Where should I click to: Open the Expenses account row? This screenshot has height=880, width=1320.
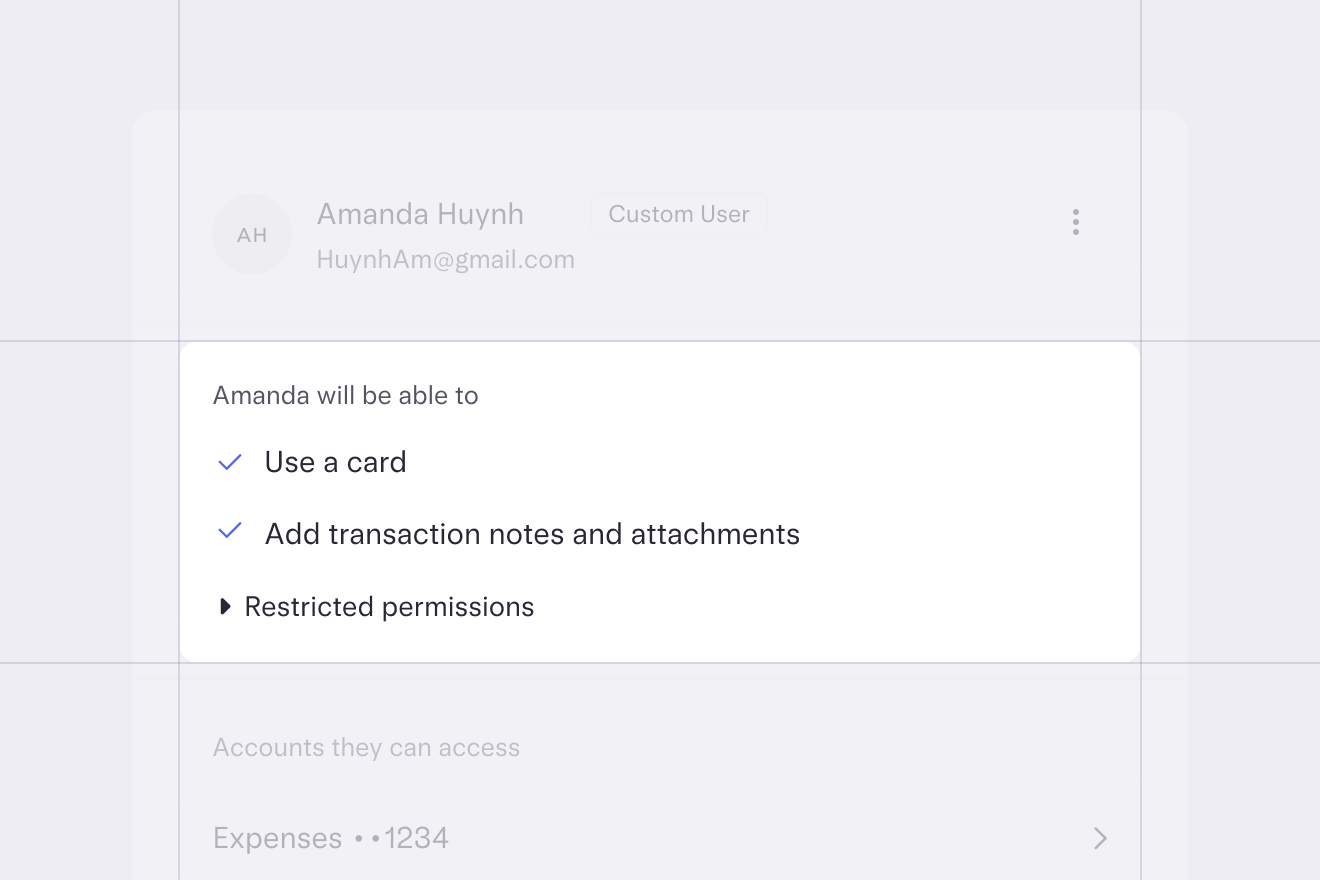coord(280,838)
